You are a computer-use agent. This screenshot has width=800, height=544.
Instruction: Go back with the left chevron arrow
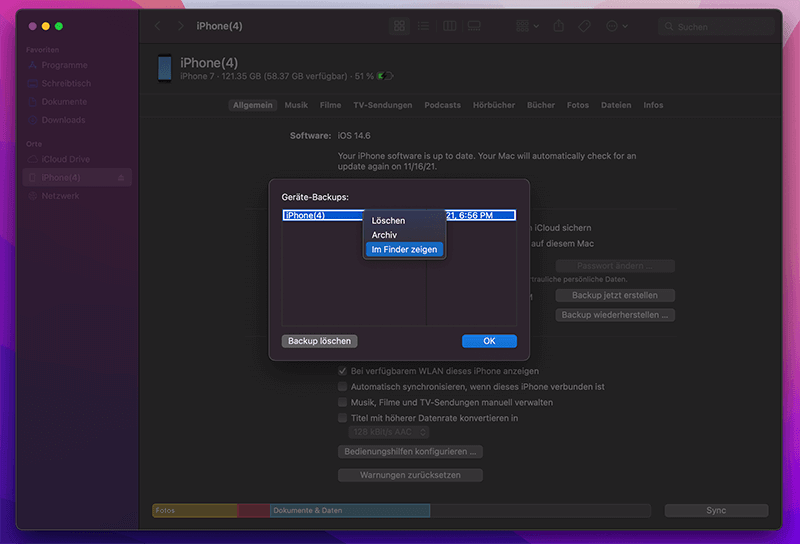point(158,26)
